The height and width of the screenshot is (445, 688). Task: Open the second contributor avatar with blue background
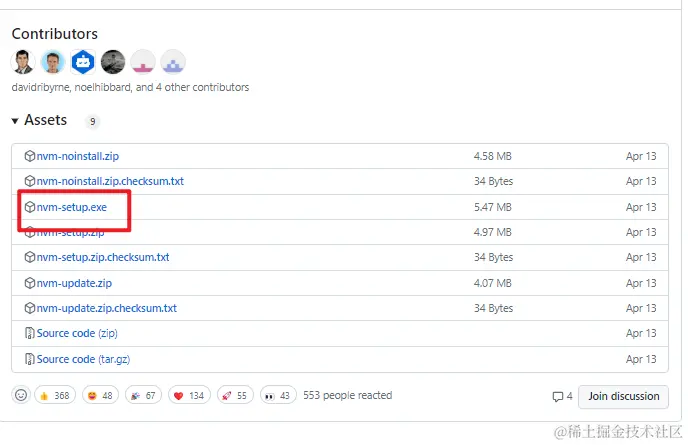click(53, 62)
